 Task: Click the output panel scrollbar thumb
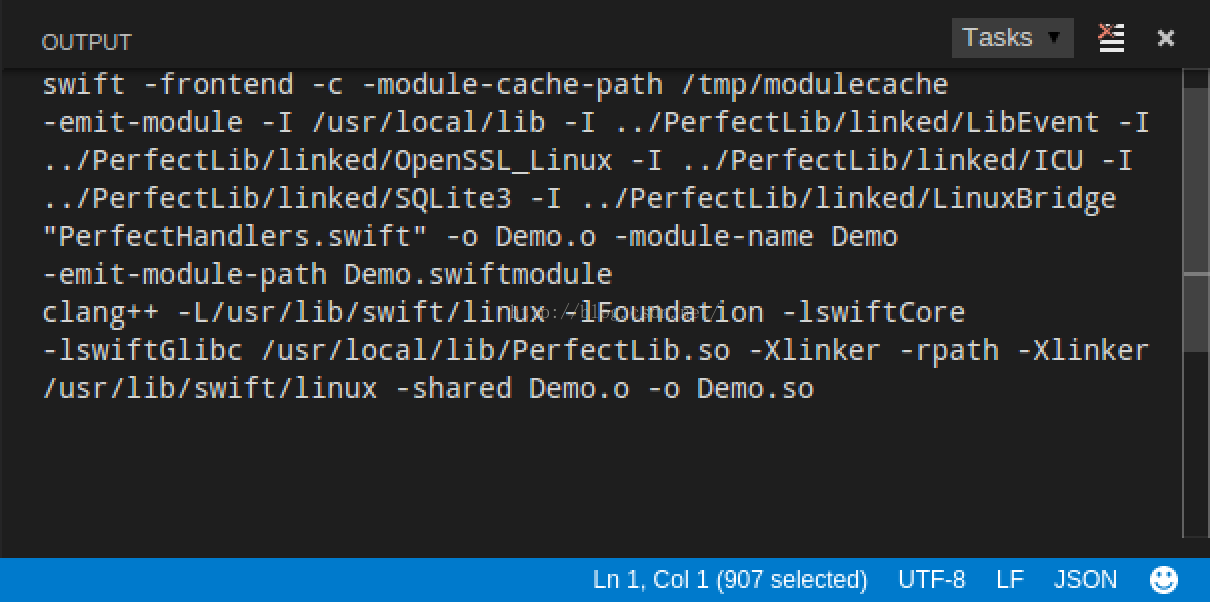point(1196,219)
